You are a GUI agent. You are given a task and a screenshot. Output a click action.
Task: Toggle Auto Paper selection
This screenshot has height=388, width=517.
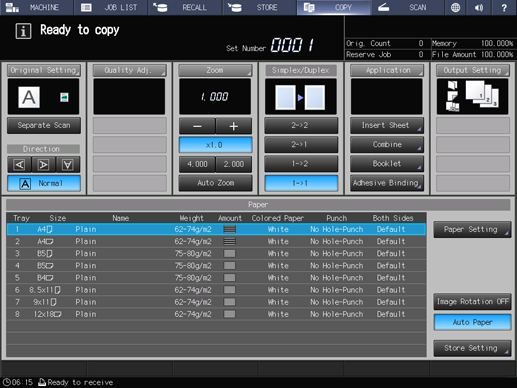(x=472, y=322)
